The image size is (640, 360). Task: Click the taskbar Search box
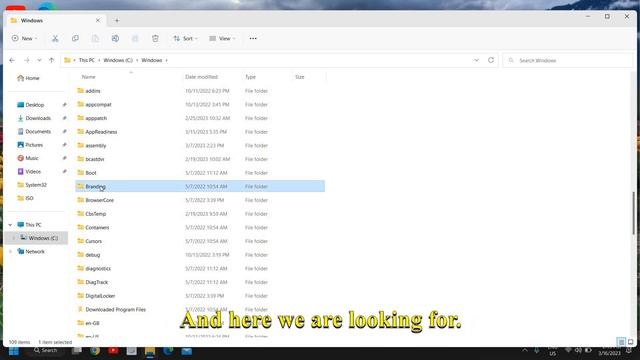(45, 351)
